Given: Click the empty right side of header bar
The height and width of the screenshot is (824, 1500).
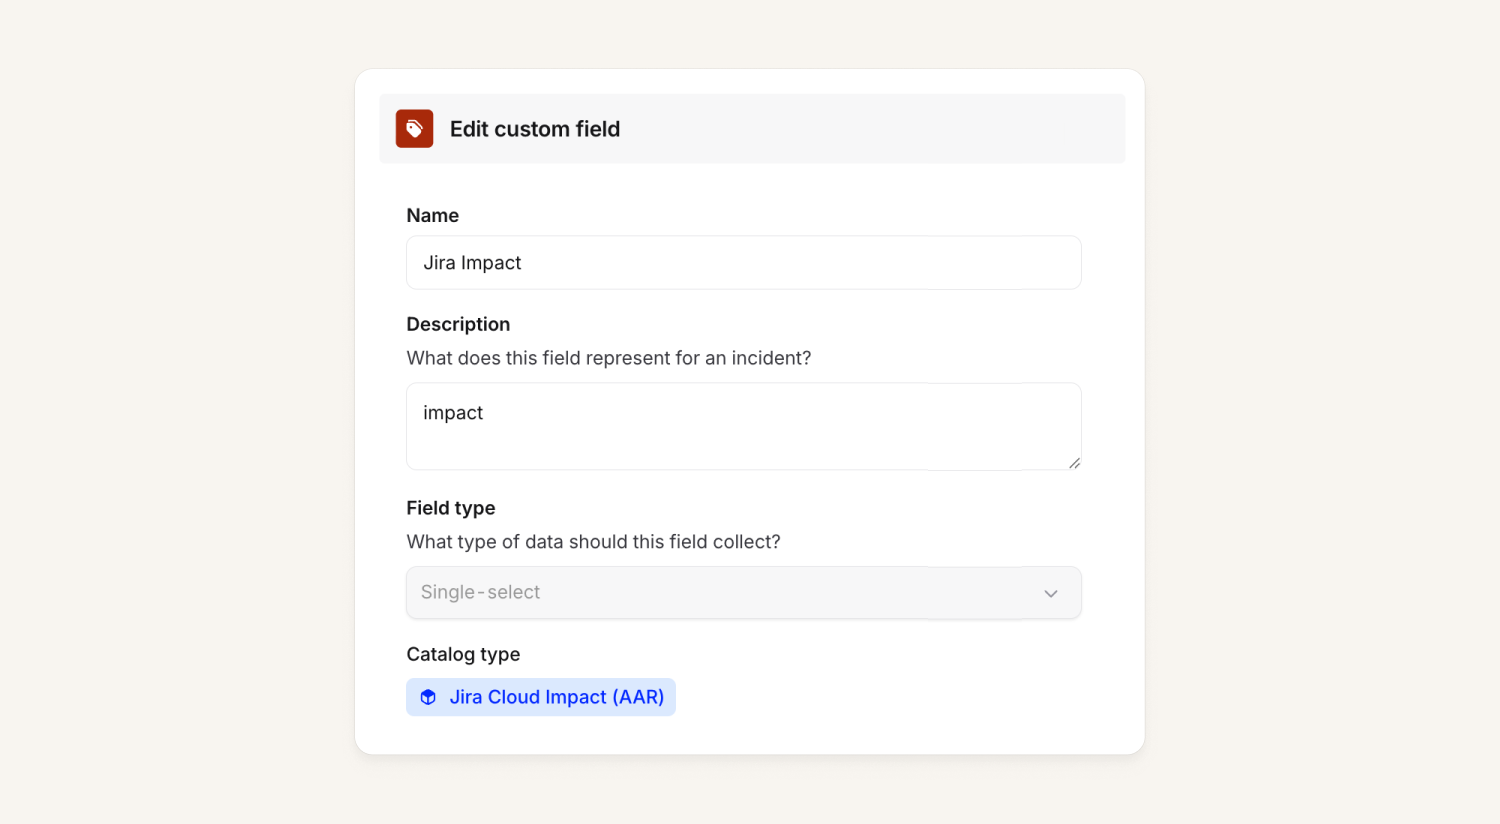Looking at the screenshot, I should [900, 129].
